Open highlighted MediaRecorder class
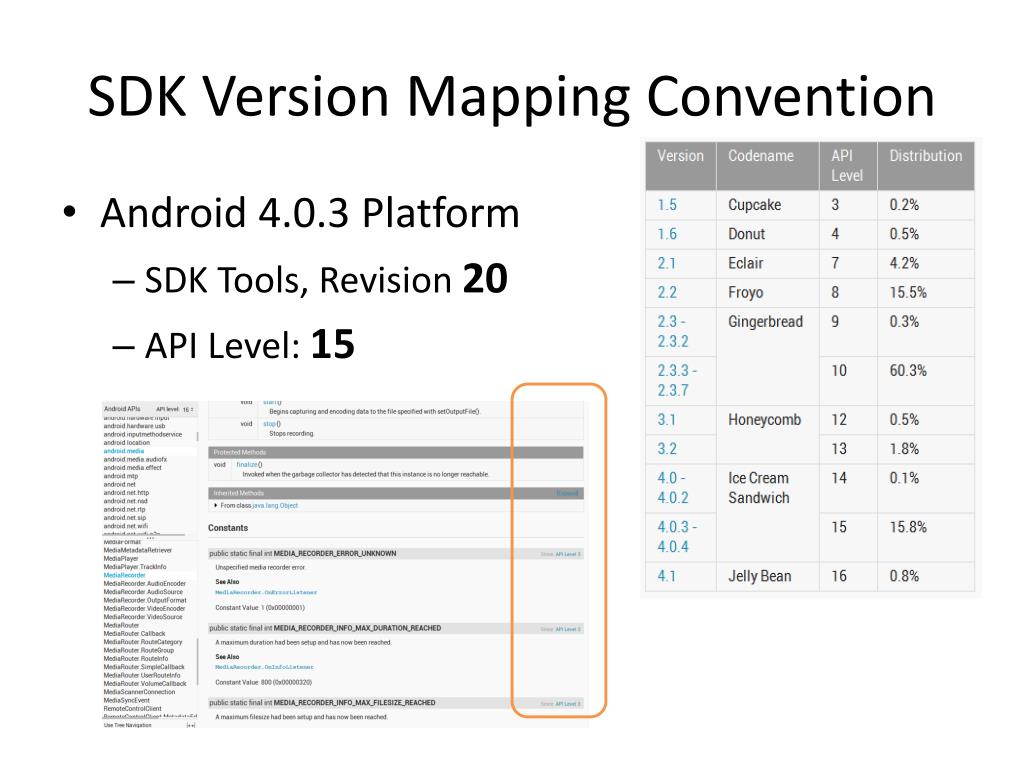The height and width of the screenshot is (768, 1024). pos(124,575)
